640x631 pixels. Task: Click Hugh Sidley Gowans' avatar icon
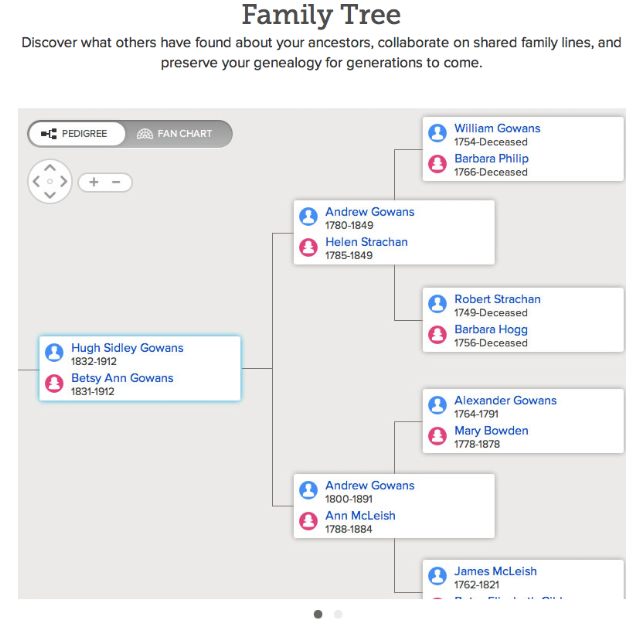pos(54,352)
